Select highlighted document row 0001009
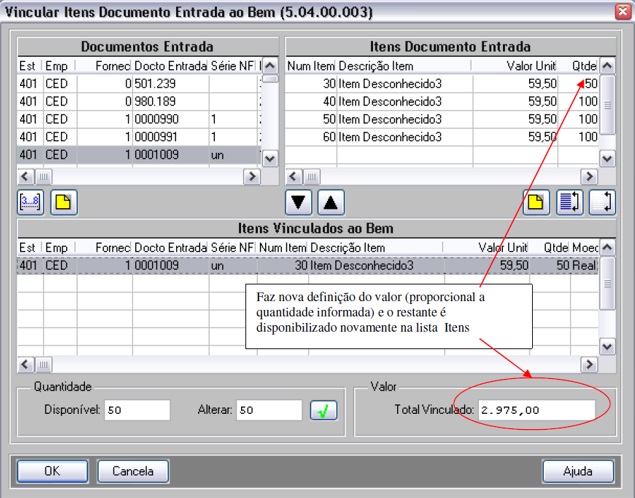 coord(138,155)
